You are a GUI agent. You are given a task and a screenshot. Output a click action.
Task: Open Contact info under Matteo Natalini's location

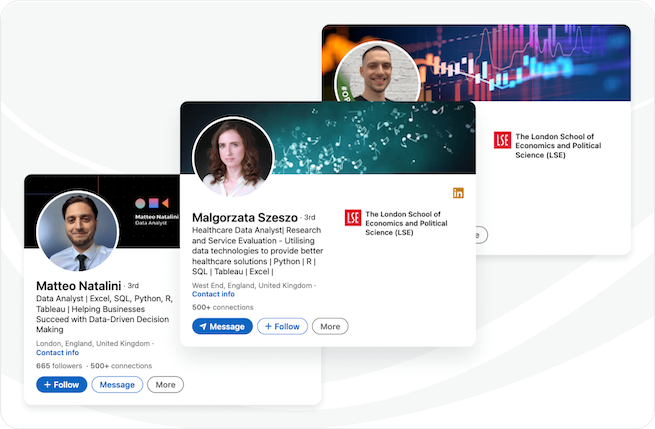[x=57, y=353]
